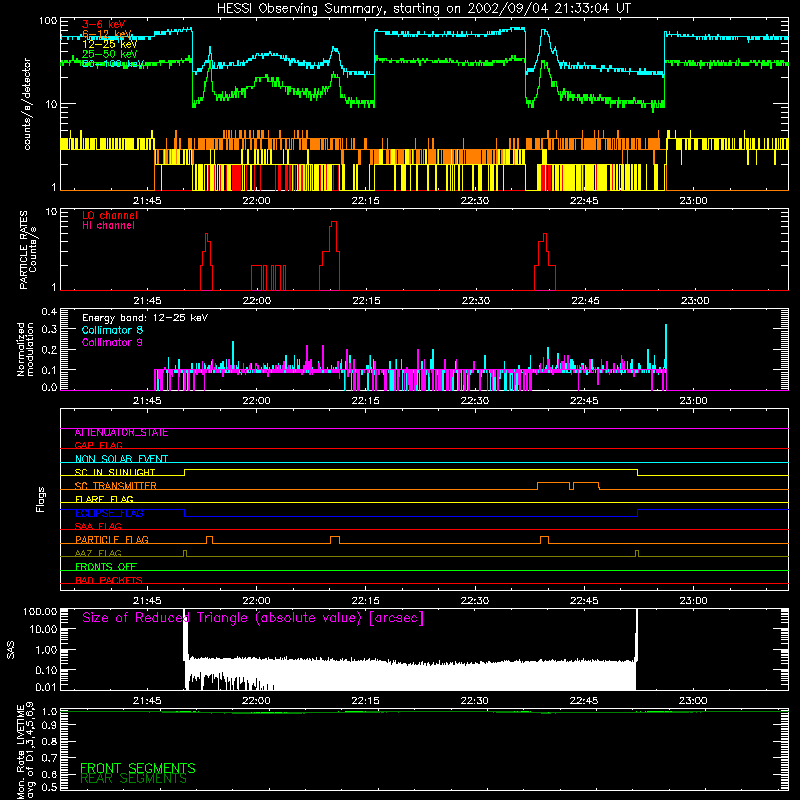
Task: Click the 22:30 tick under the modulation panel
Action: point(474,401)
